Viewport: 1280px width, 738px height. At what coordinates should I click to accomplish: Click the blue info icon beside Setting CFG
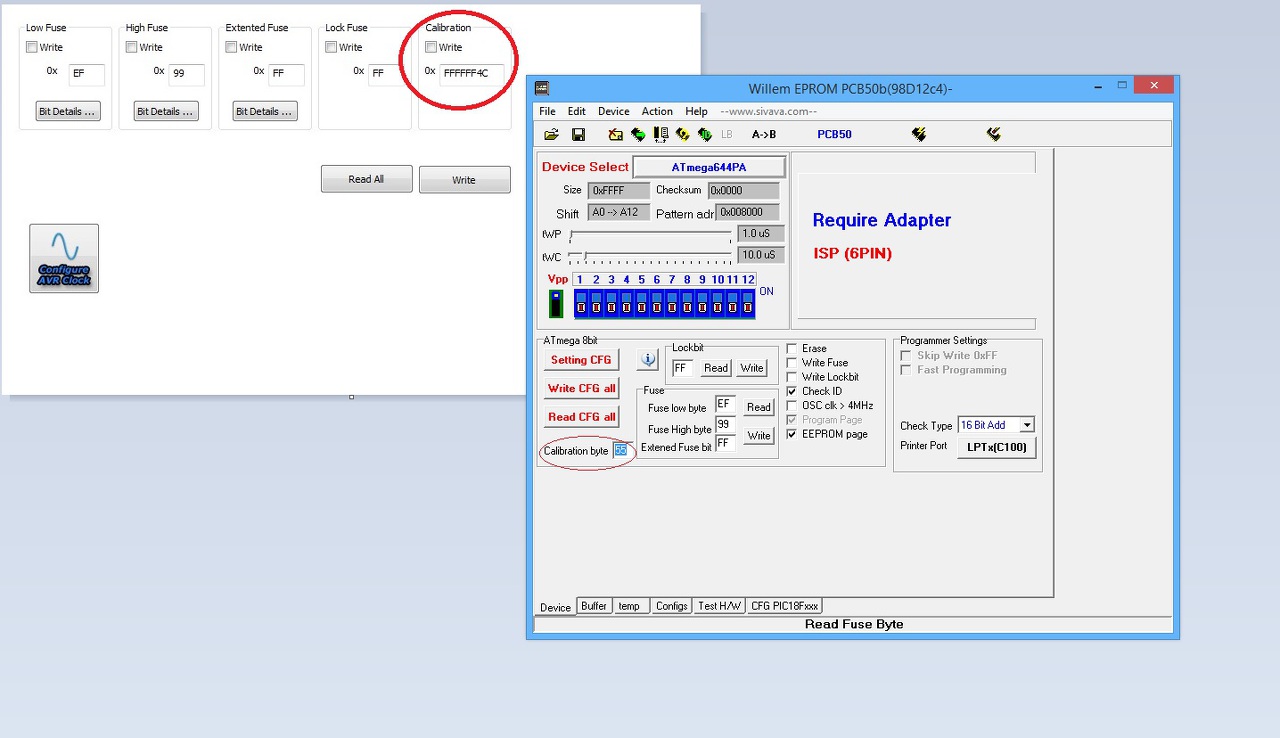[x=648, y=359]
